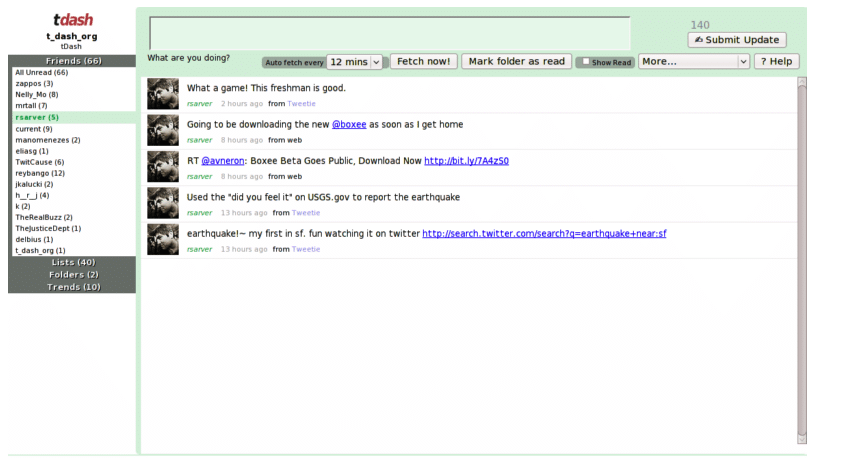Open the More... dropdown

pyautogui.click(x=693, y=62)
